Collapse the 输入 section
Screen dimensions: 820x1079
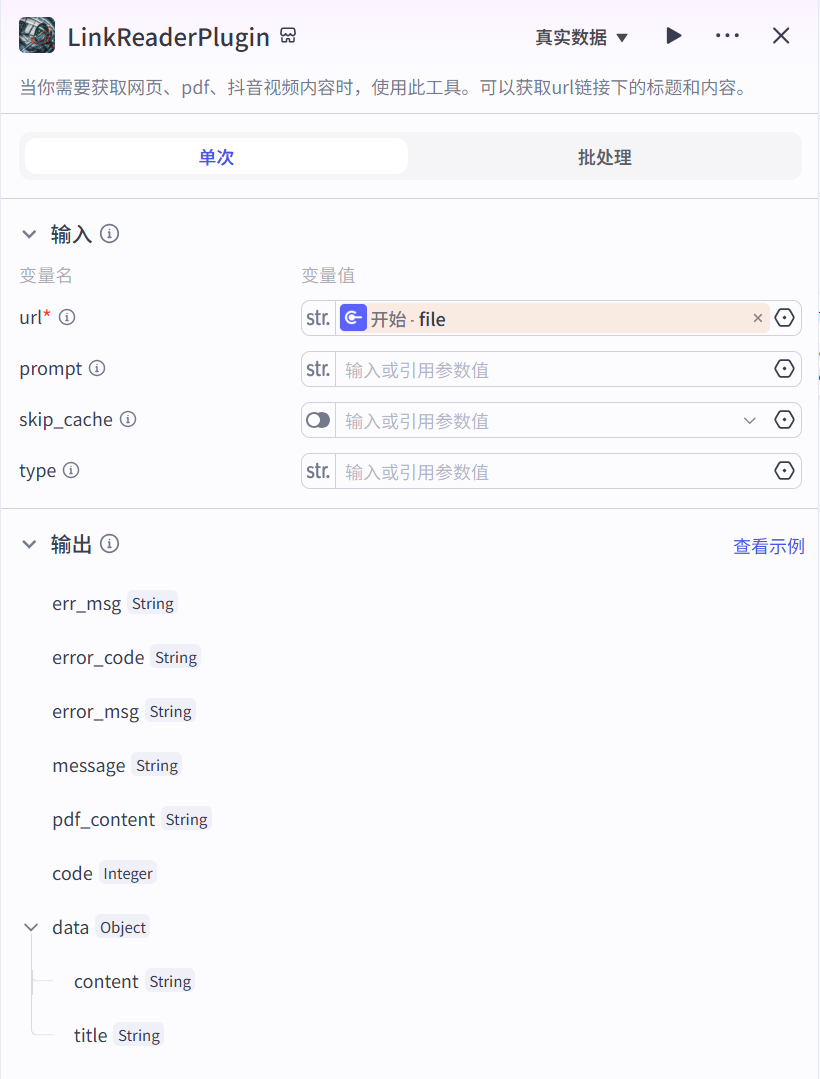click(x=29, y=234)
